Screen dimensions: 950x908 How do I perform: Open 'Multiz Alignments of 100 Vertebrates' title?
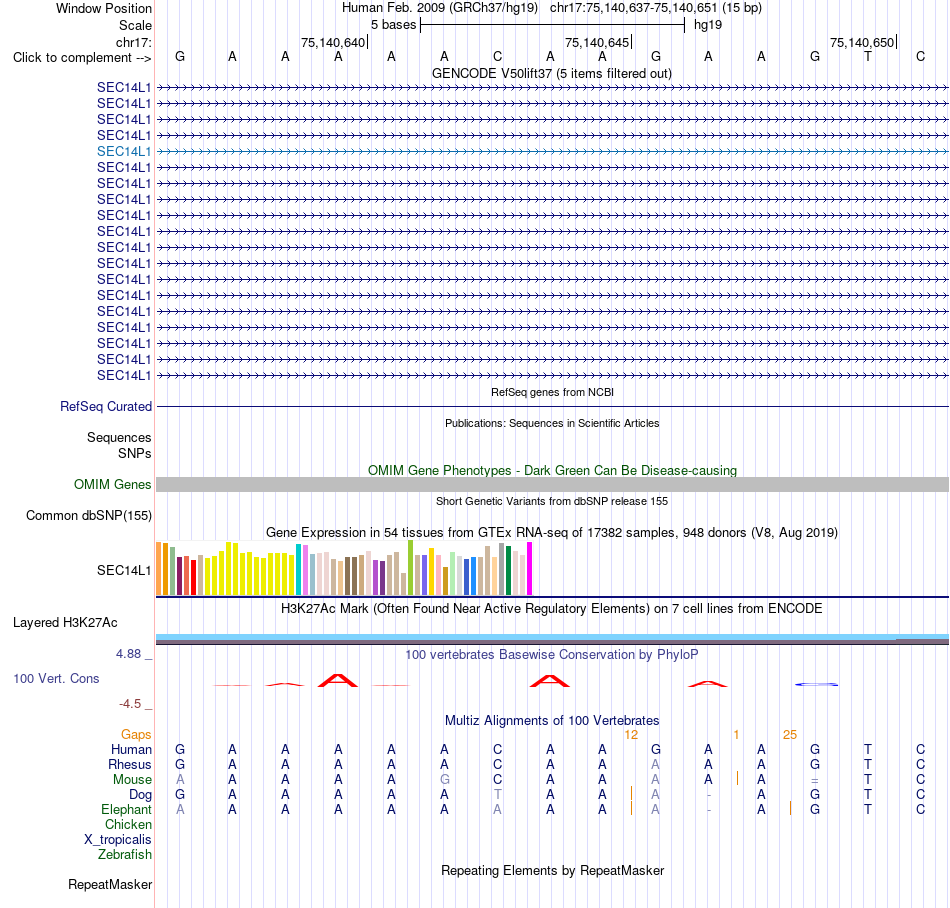[552, 721]
